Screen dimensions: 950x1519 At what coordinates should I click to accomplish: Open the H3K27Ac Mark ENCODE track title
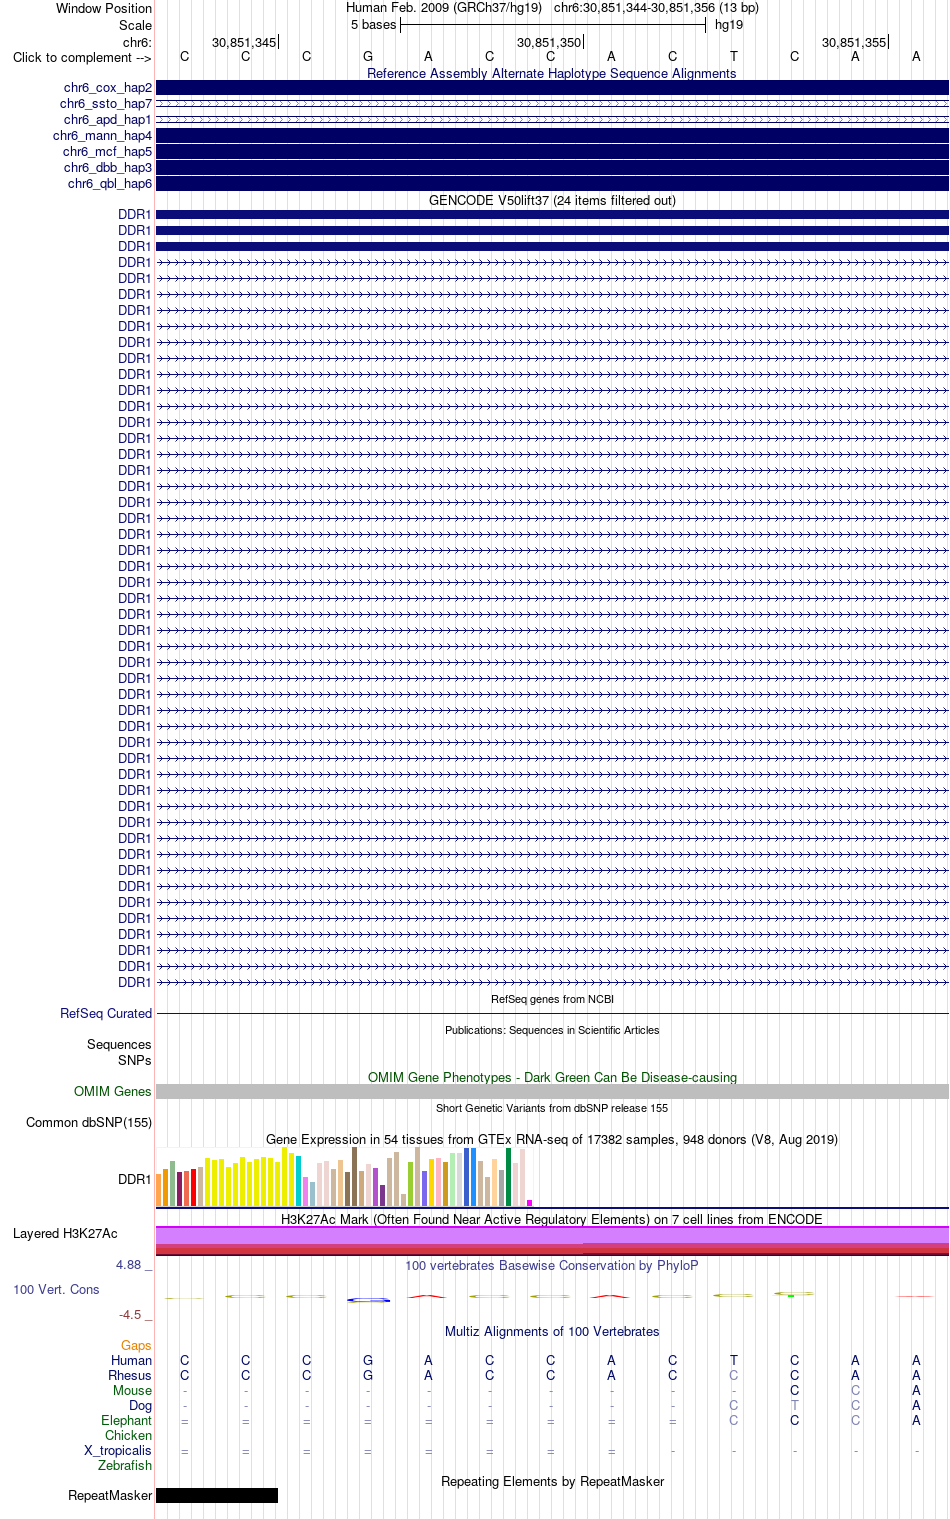coord(552,1219)
